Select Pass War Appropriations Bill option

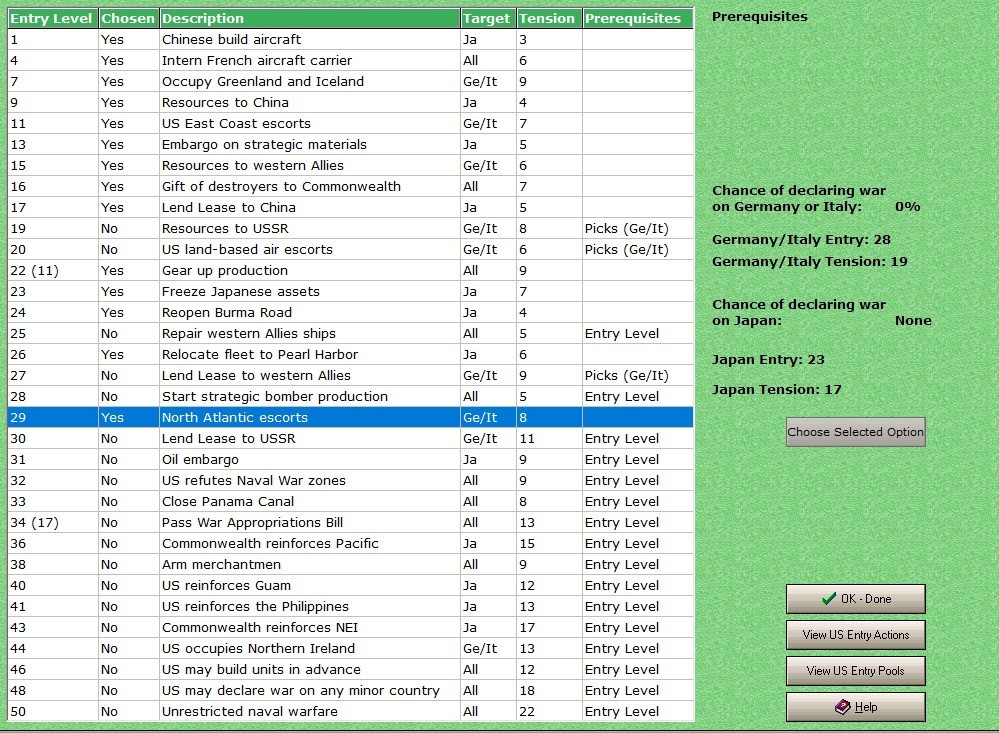point(350,523)
